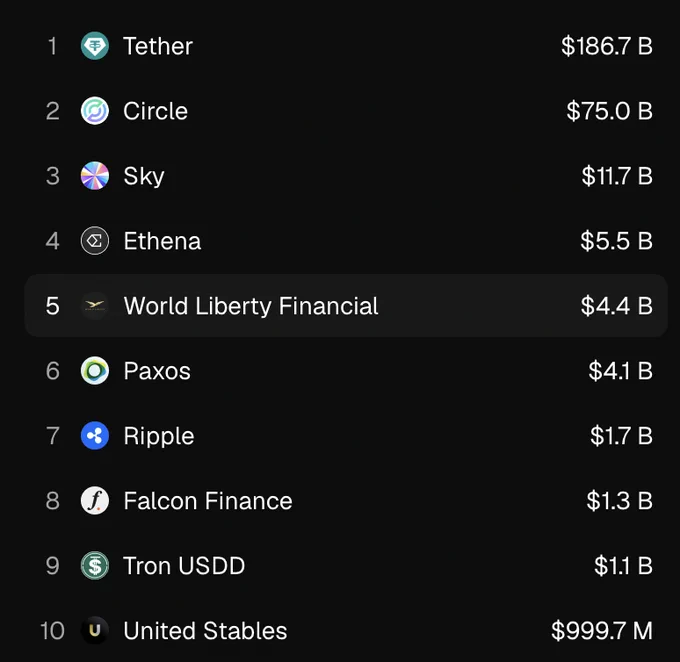Click the $999.7 M value for United Stables
The width and height of the screenshot is (680, 662).
coord(602,630)
